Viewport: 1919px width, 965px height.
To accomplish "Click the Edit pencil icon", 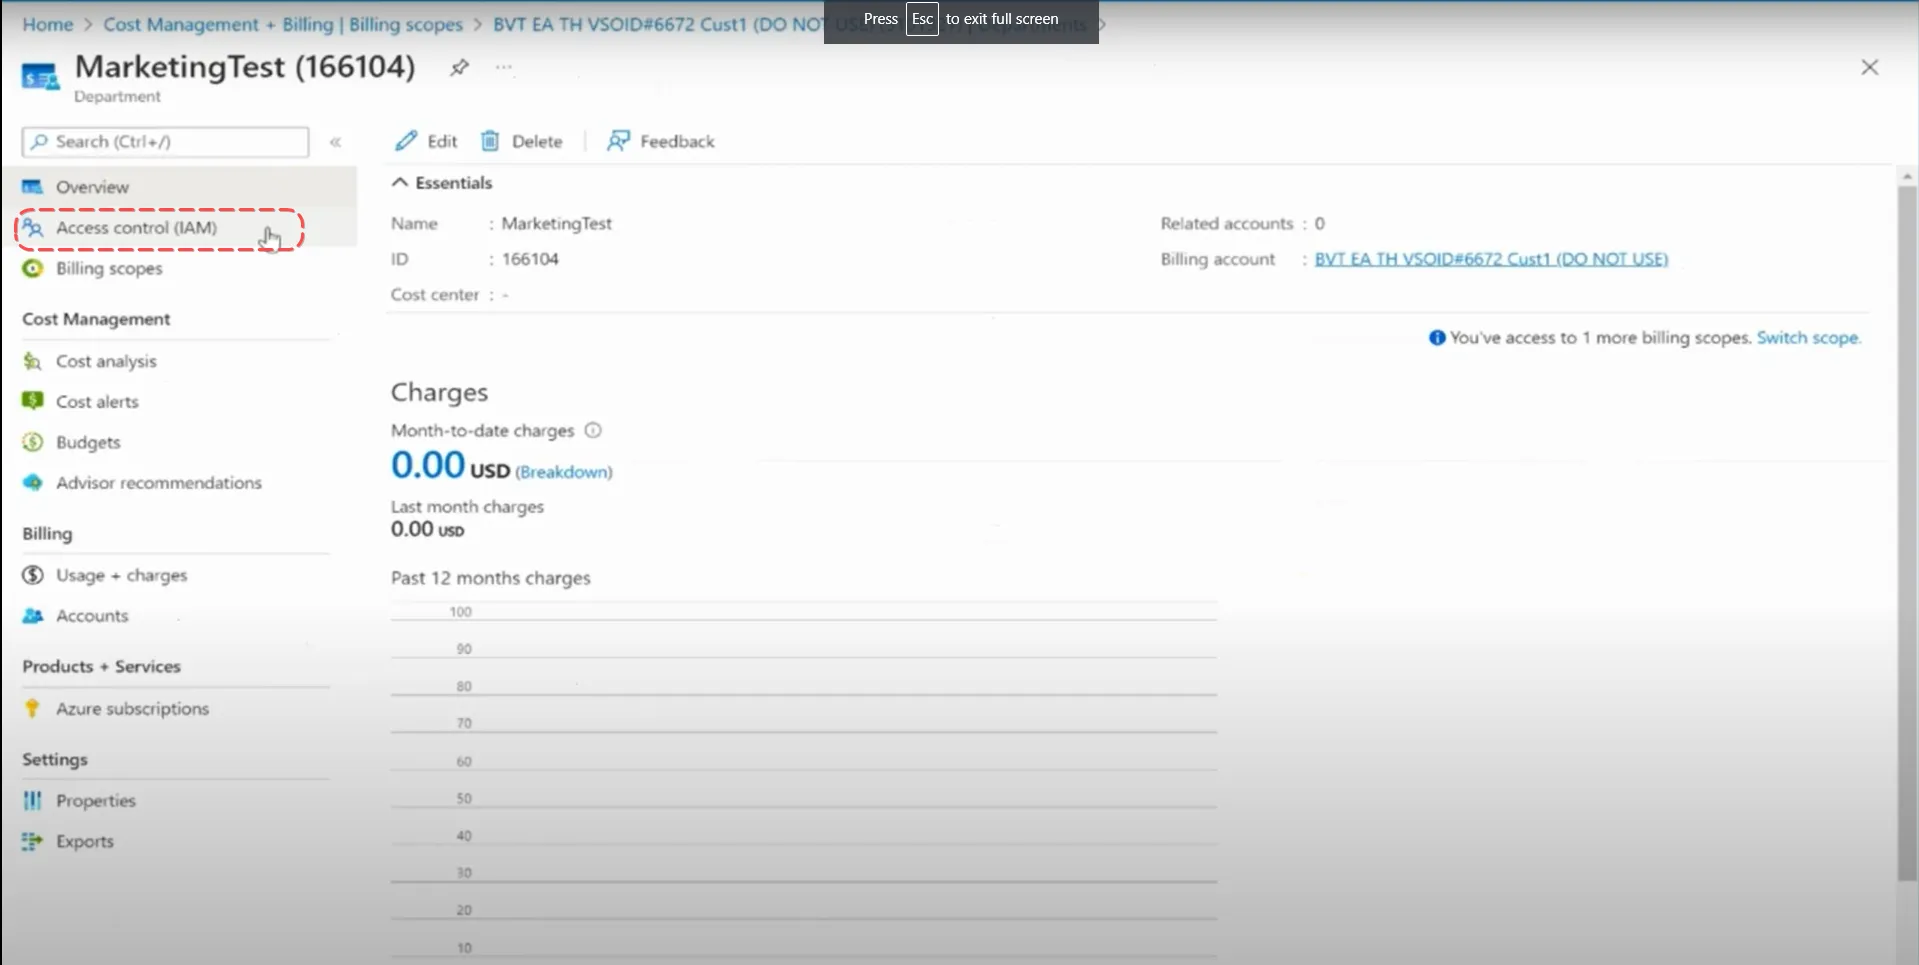I will click(406, 141).
